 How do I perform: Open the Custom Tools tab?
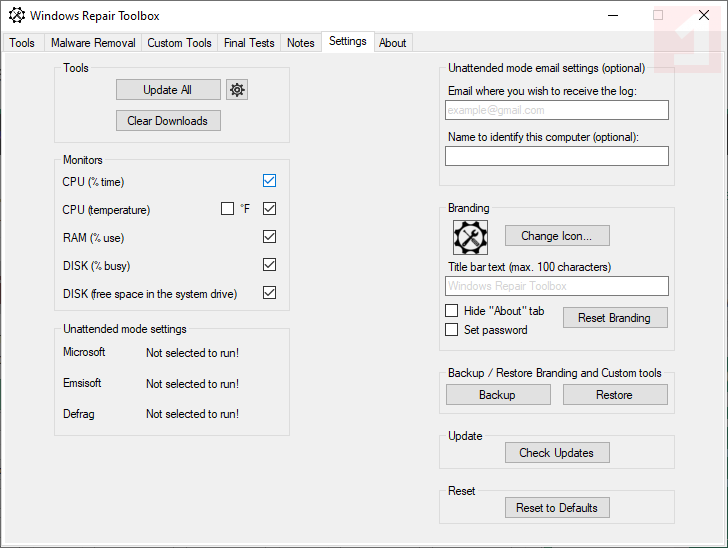click(x=180, y=43)
